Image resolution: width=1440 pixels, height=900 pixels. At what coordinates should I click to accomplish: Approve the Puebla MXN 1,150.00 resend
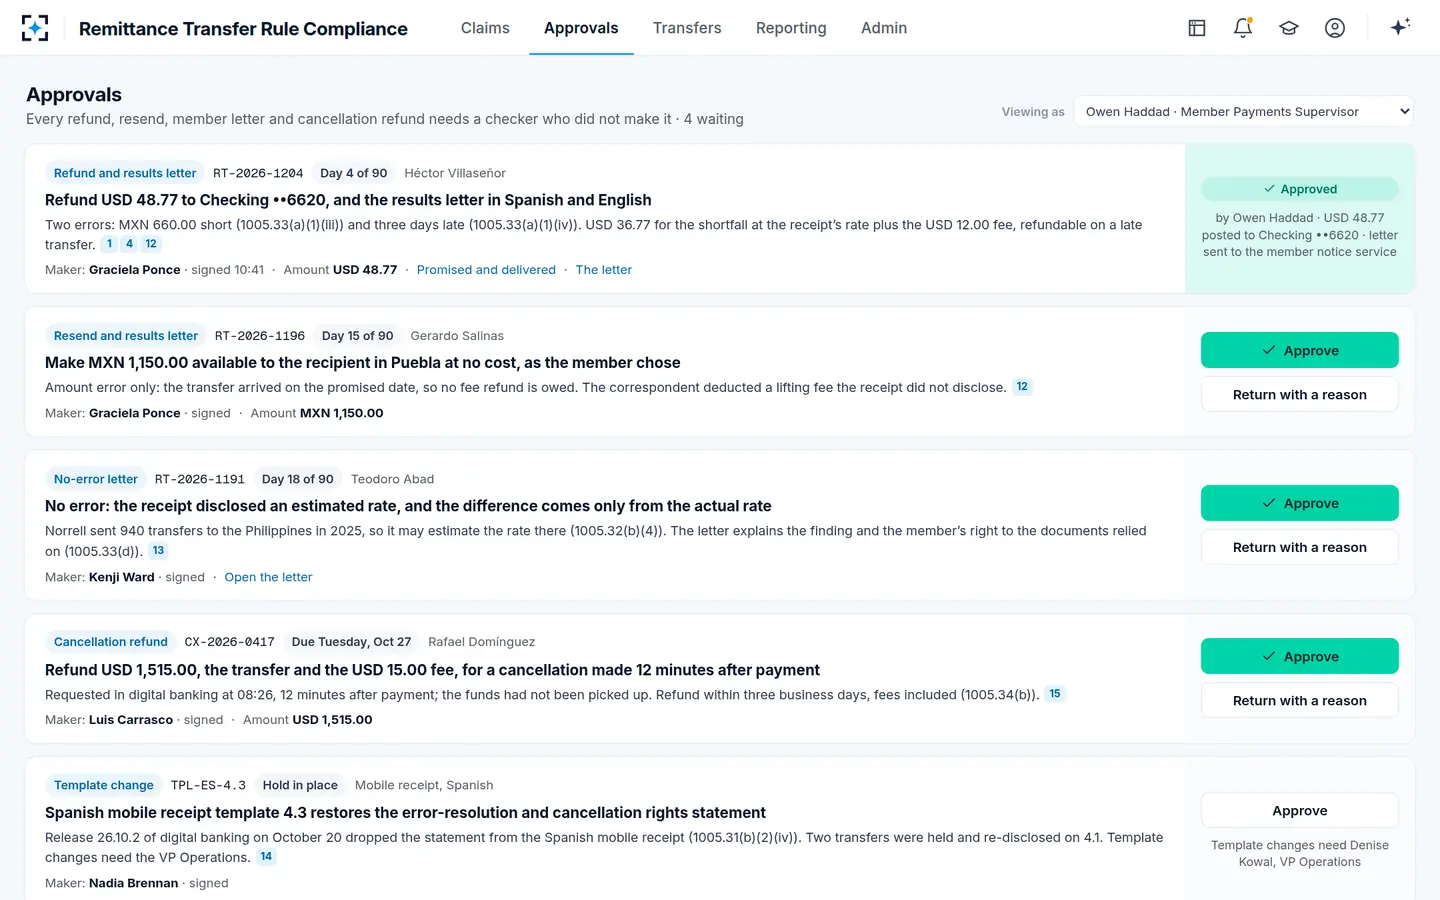(1300, 351)
